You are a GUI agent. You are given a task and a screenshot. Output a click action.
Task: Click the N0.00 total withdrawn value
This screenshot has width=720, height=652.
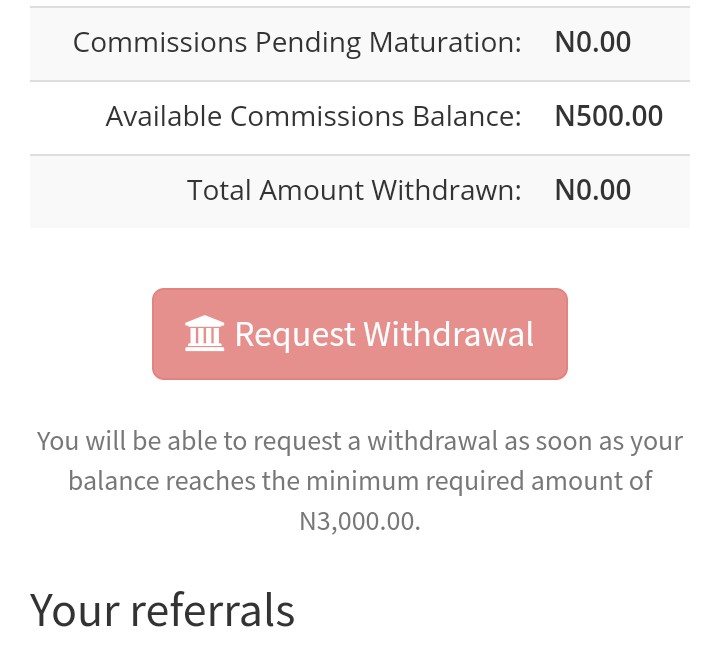(593, 190)
